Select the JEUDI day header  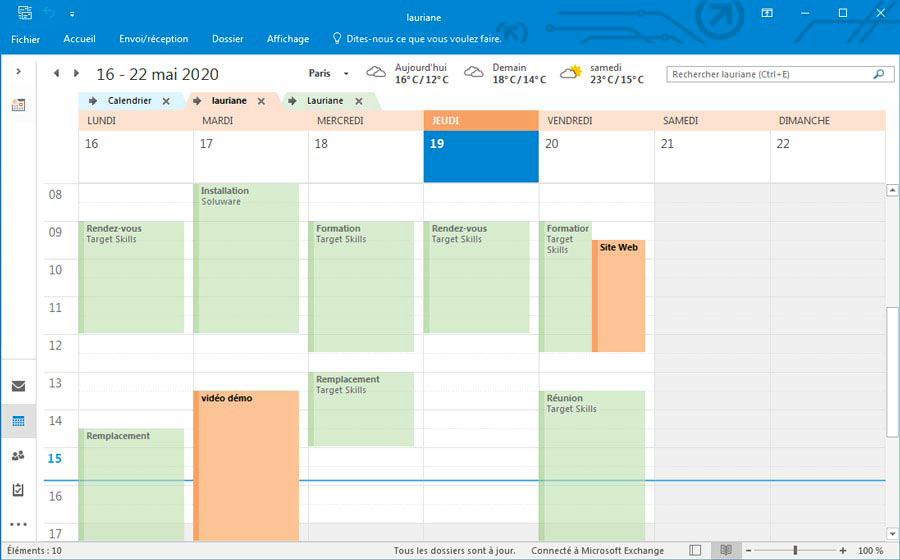(x=481, y=120)
